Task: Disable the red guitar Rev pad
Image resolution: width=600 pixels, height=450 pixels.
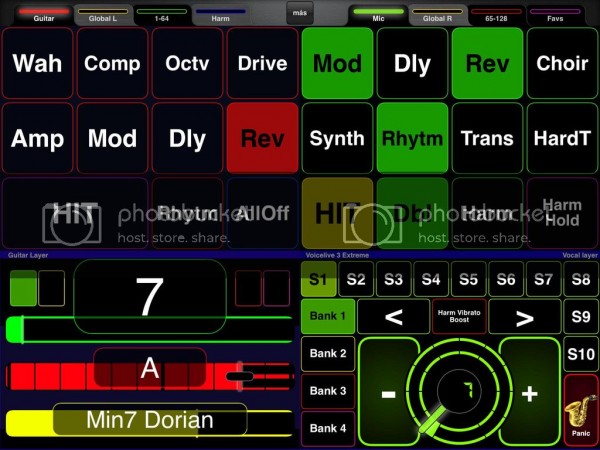Action: point(262,138)
